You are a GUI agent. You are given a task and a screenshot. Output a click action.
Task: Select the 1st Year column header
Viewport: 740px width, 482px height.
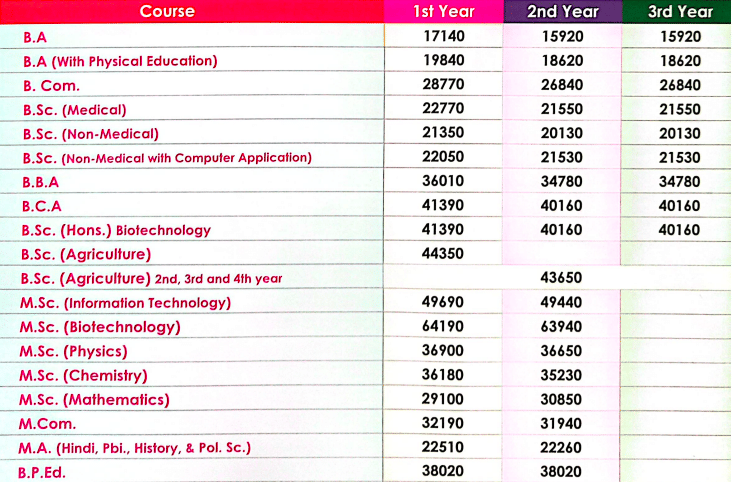443,12
